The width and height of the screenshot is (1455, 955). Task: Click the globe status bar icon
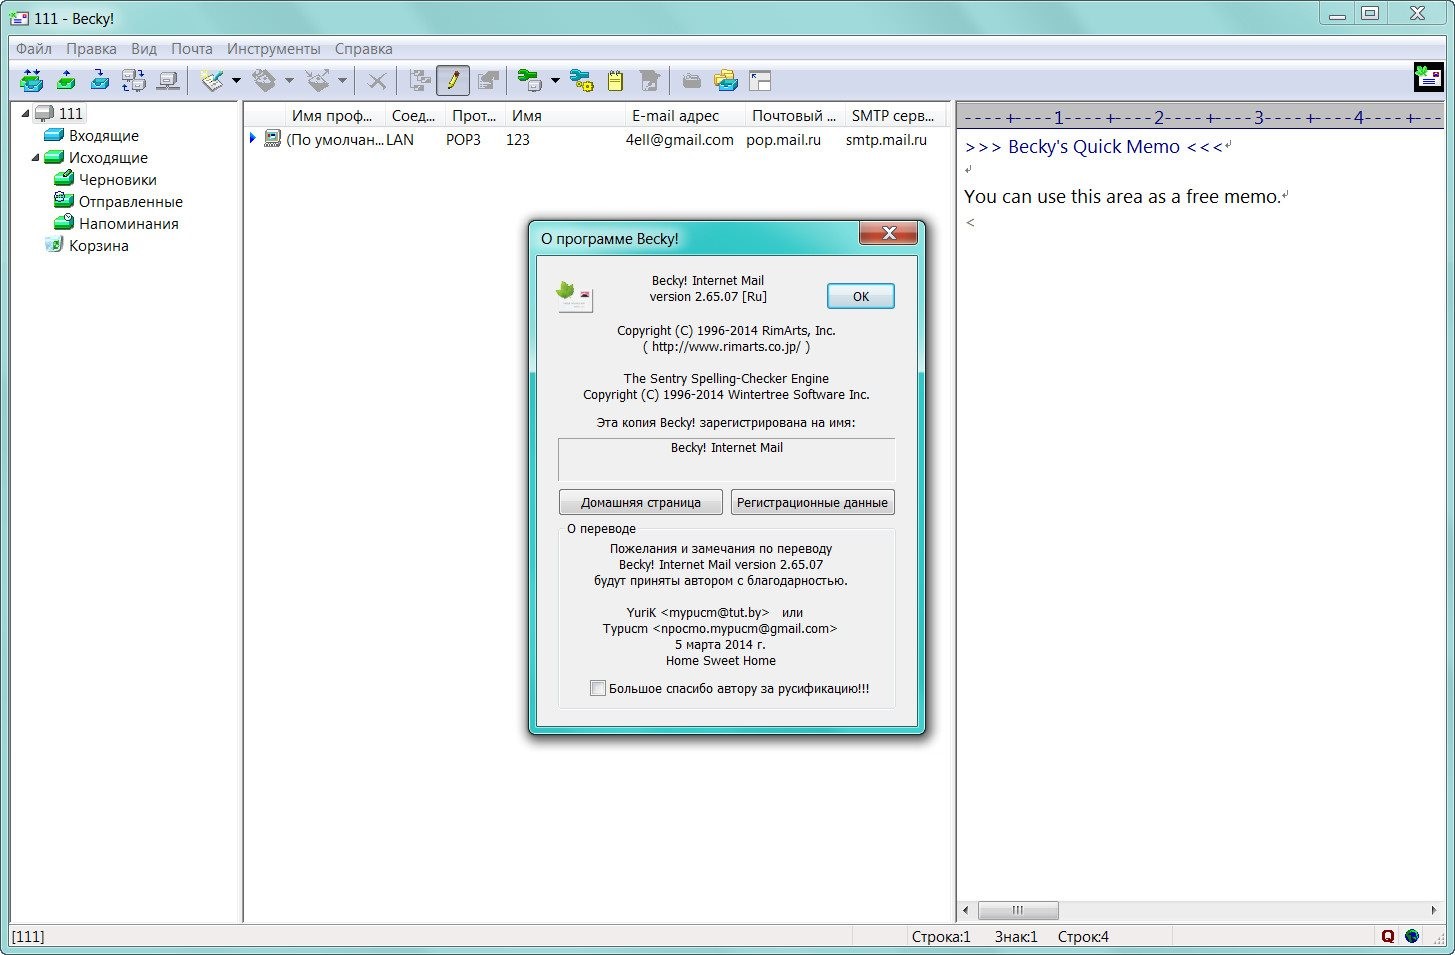[1411, 936]
